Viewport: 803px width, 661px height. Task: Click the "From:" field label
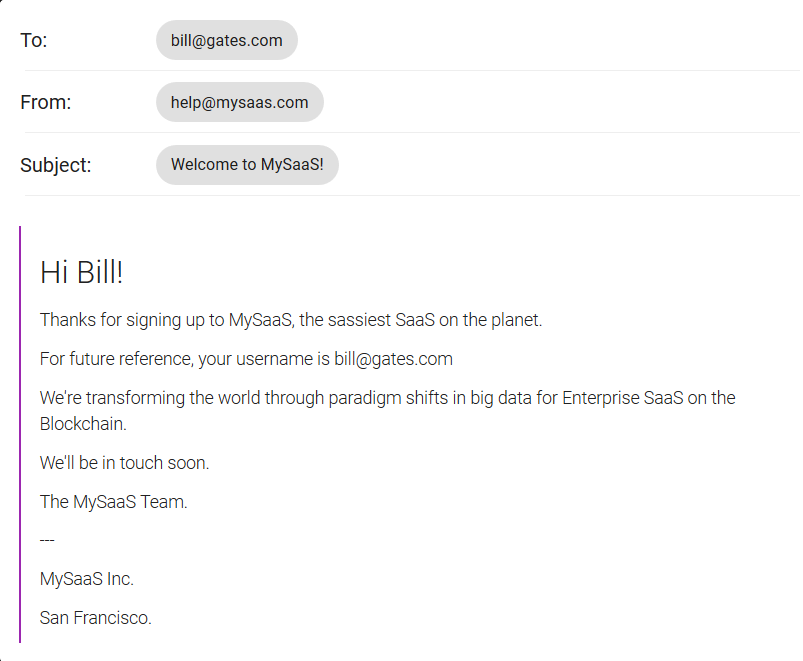click(x=45, y=102)
